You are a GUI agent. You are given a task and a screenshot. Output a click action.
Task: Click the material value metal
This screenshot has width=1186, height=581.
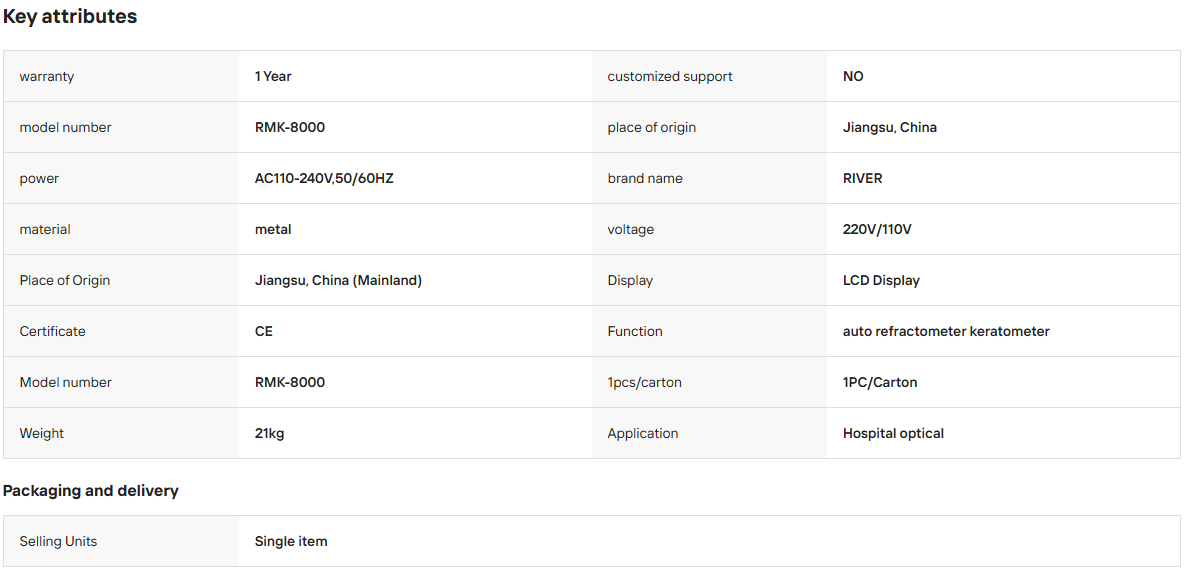(x=273, y=229)
